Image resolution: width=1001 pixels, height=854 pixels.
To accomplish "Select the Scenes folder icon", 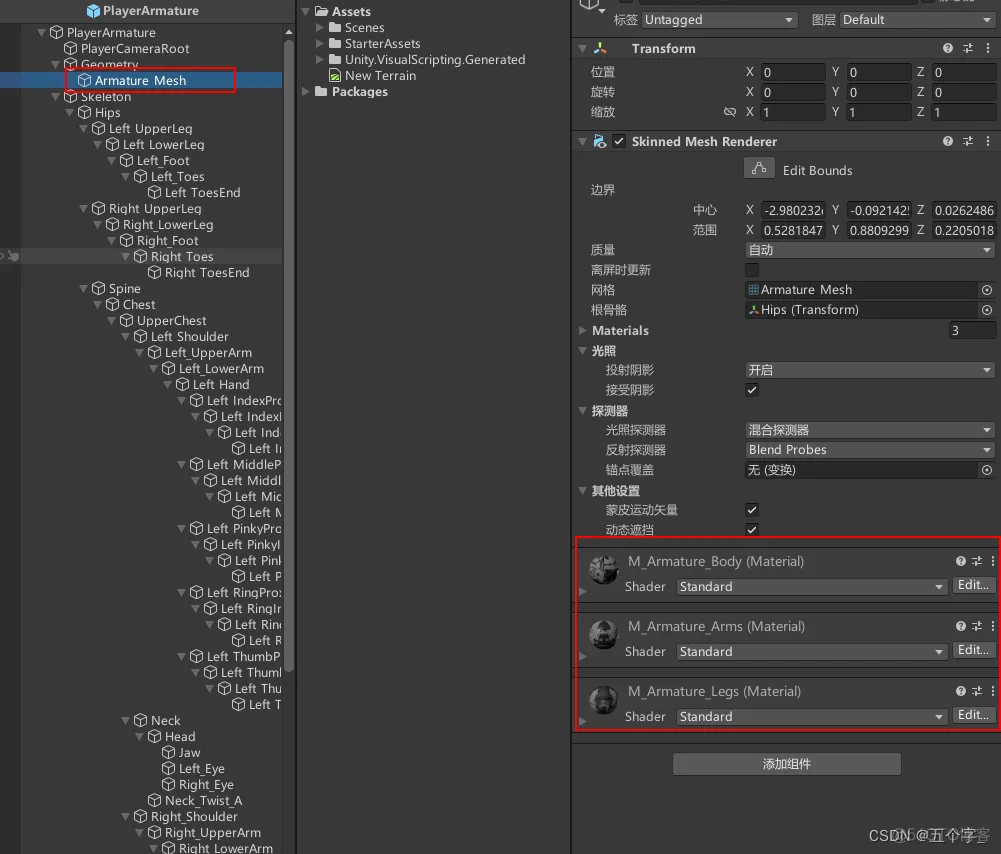I will click(x=335, y=27).
